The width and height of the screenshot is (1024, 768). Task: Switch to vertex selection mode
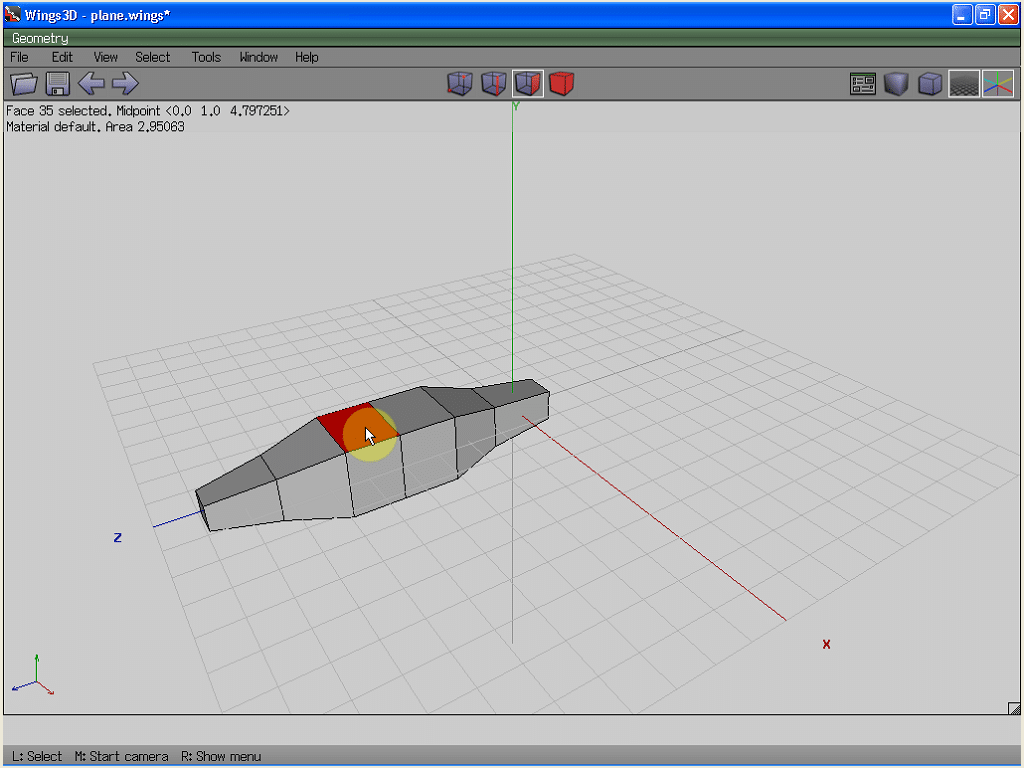[x=459, y=84]
